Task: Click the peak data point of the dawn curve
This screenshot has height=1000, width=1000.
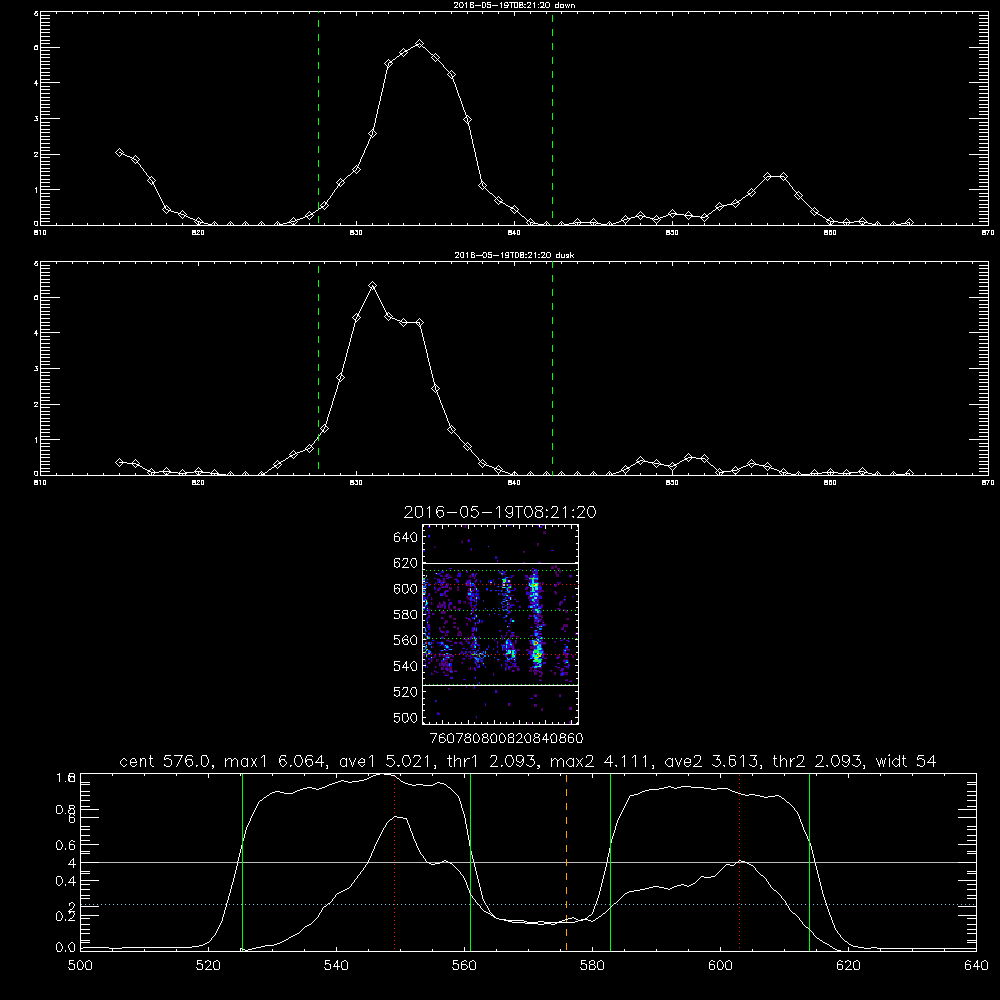Action: pyautogui.click(x=419, y=43)
